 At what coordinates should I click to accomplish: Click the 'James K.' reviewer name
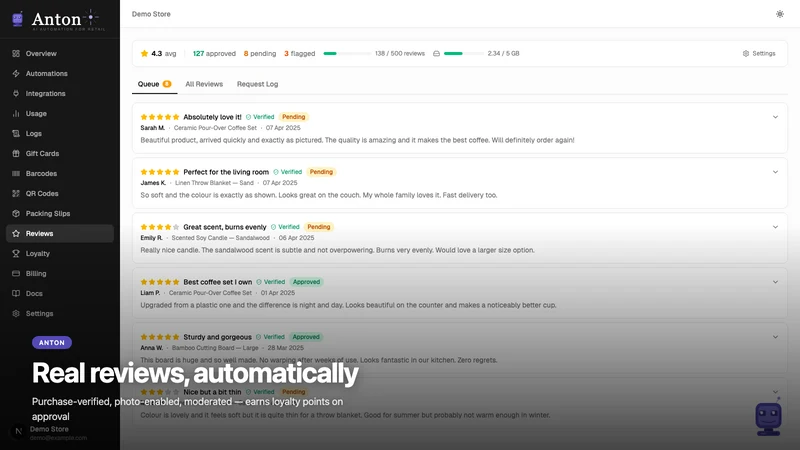coord(153,183)
